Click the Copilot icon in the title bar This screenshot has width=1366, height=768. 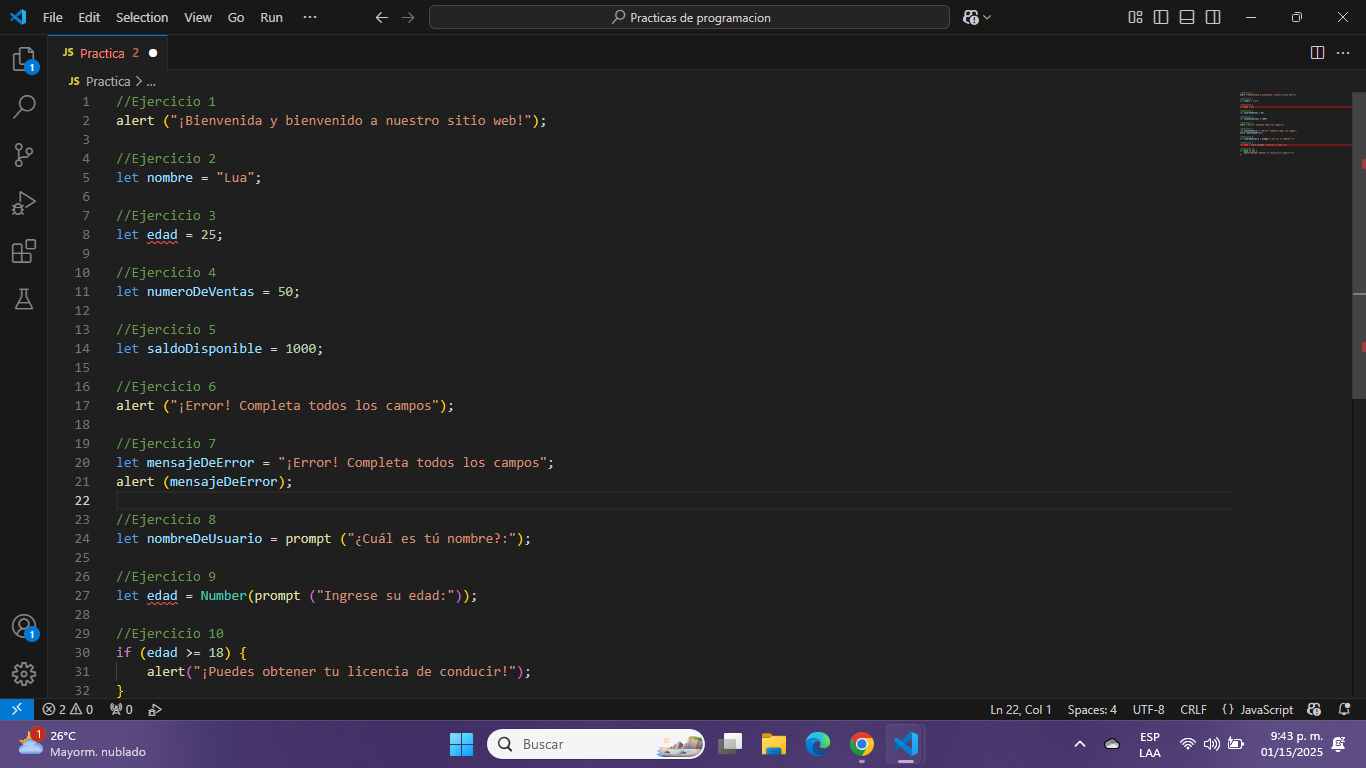tap(970, 17)
